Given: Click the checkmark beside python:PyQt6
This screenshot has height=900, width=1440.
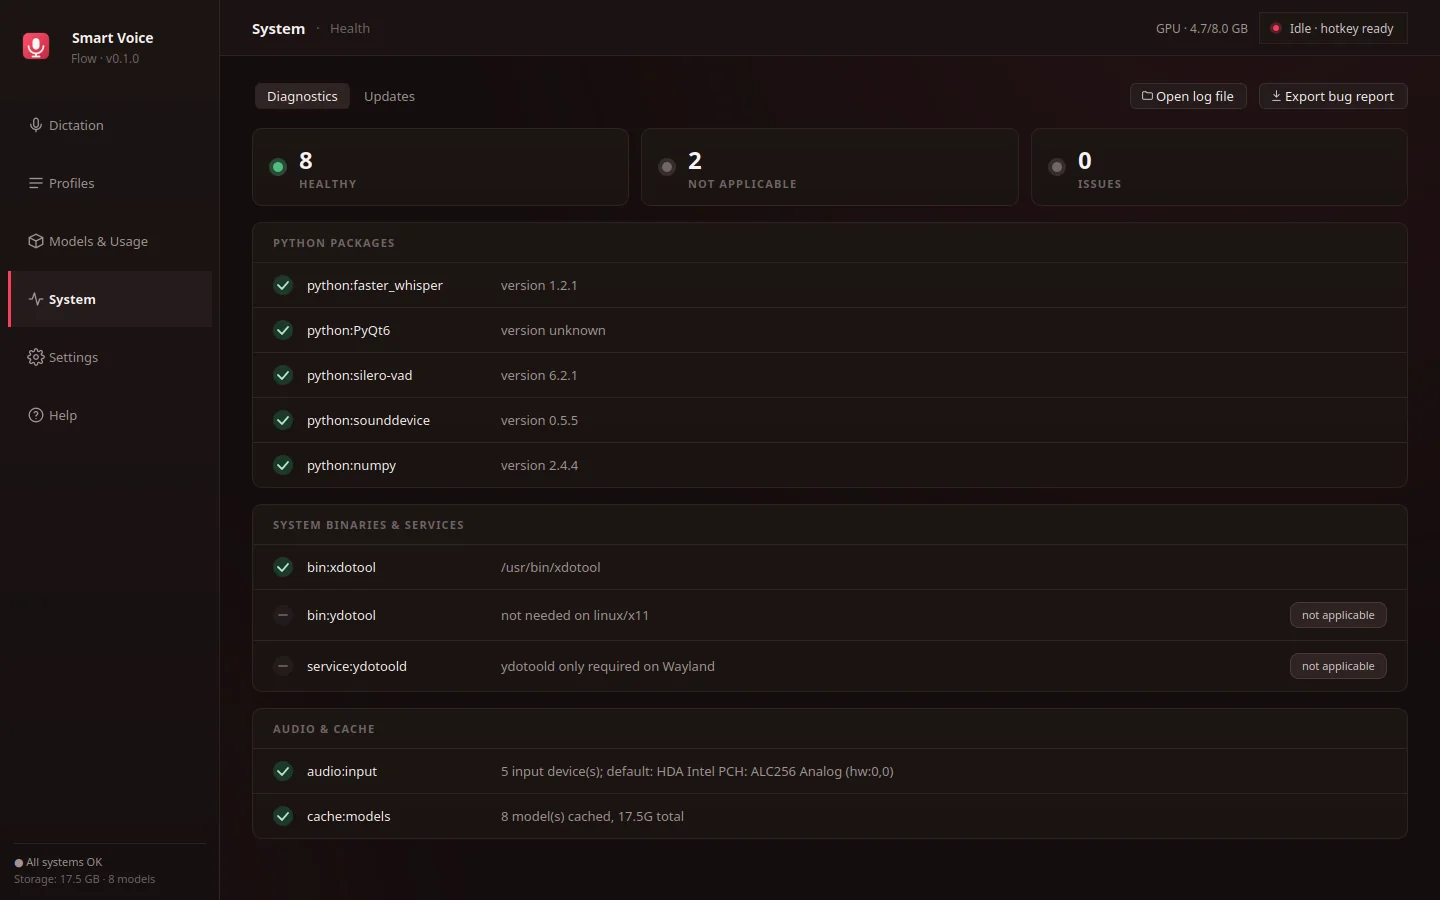Looking at the screenshot, I should [283, 330].
